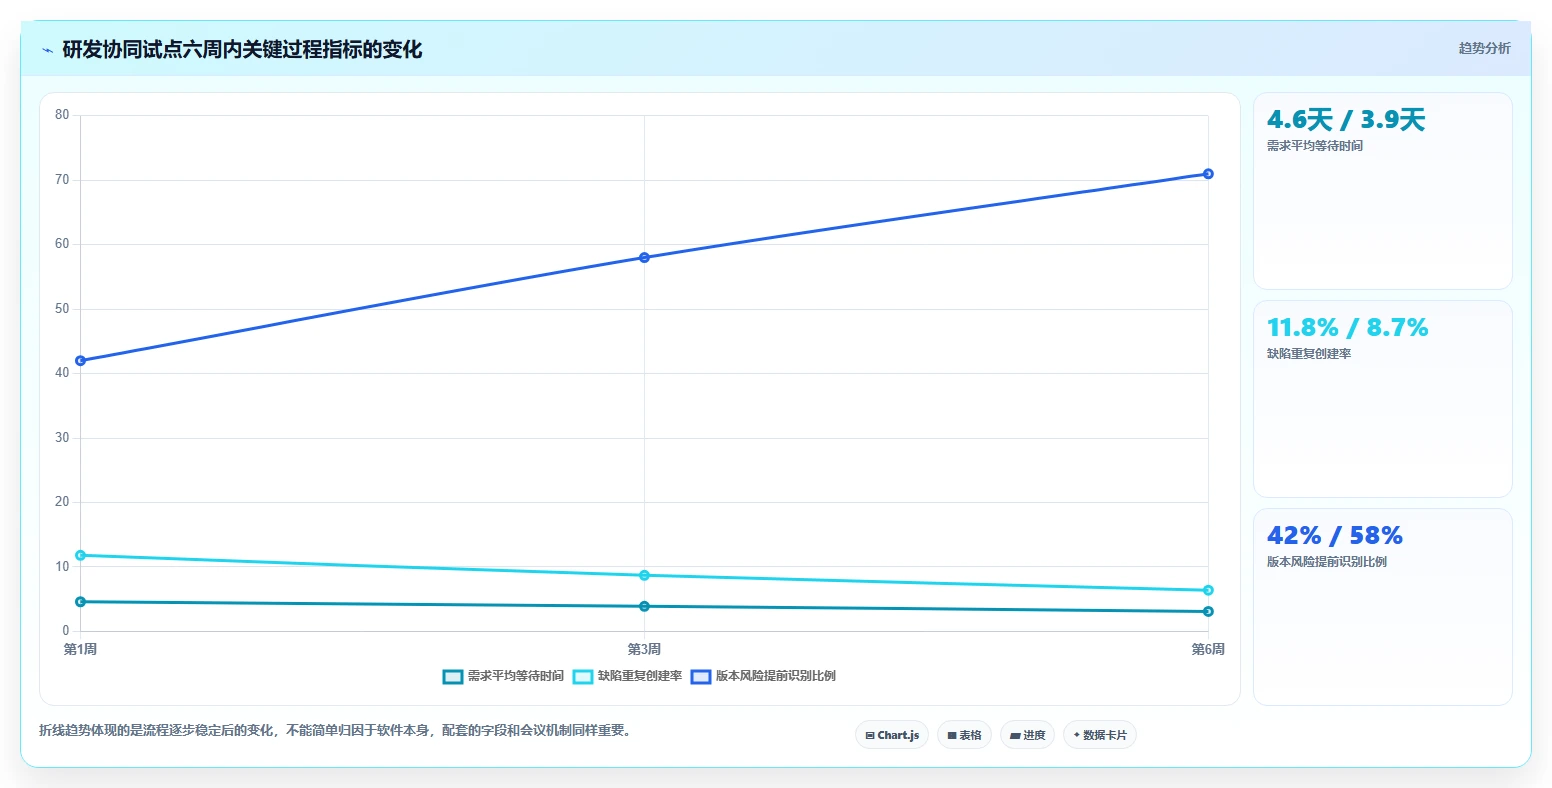Click the footnote text starting 折线趋势体现的是
This screenshot has height=788, width=1552.
[x=335, y=730]
